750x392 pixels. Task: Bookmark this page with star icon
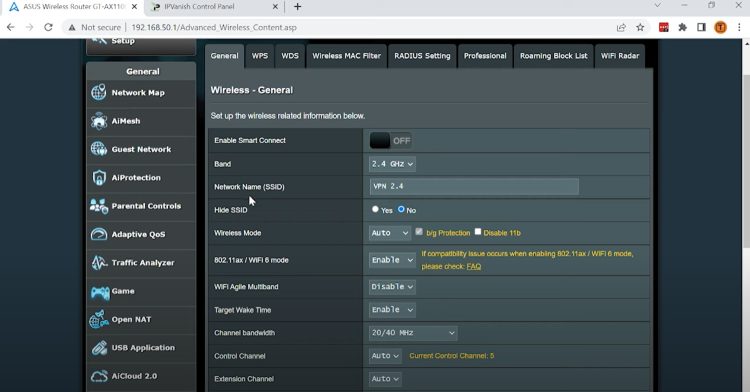pyautogui.click(x=640, y=27)
